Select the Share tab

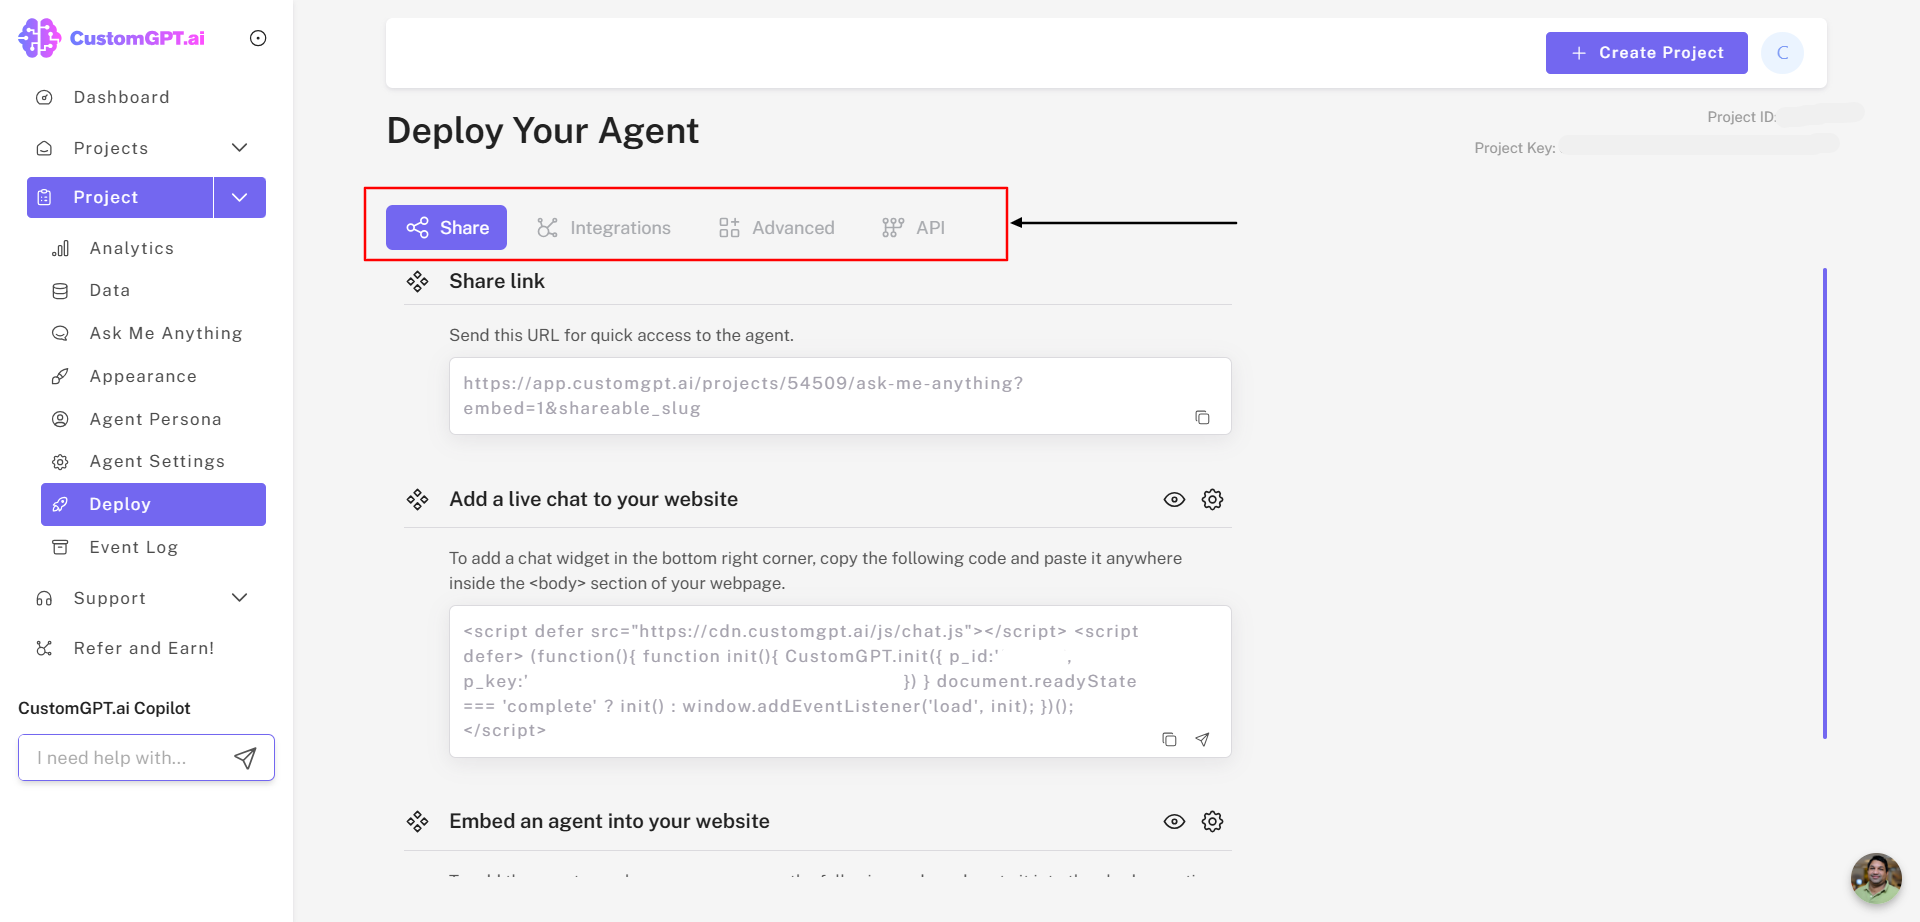[x=446, y=228]
